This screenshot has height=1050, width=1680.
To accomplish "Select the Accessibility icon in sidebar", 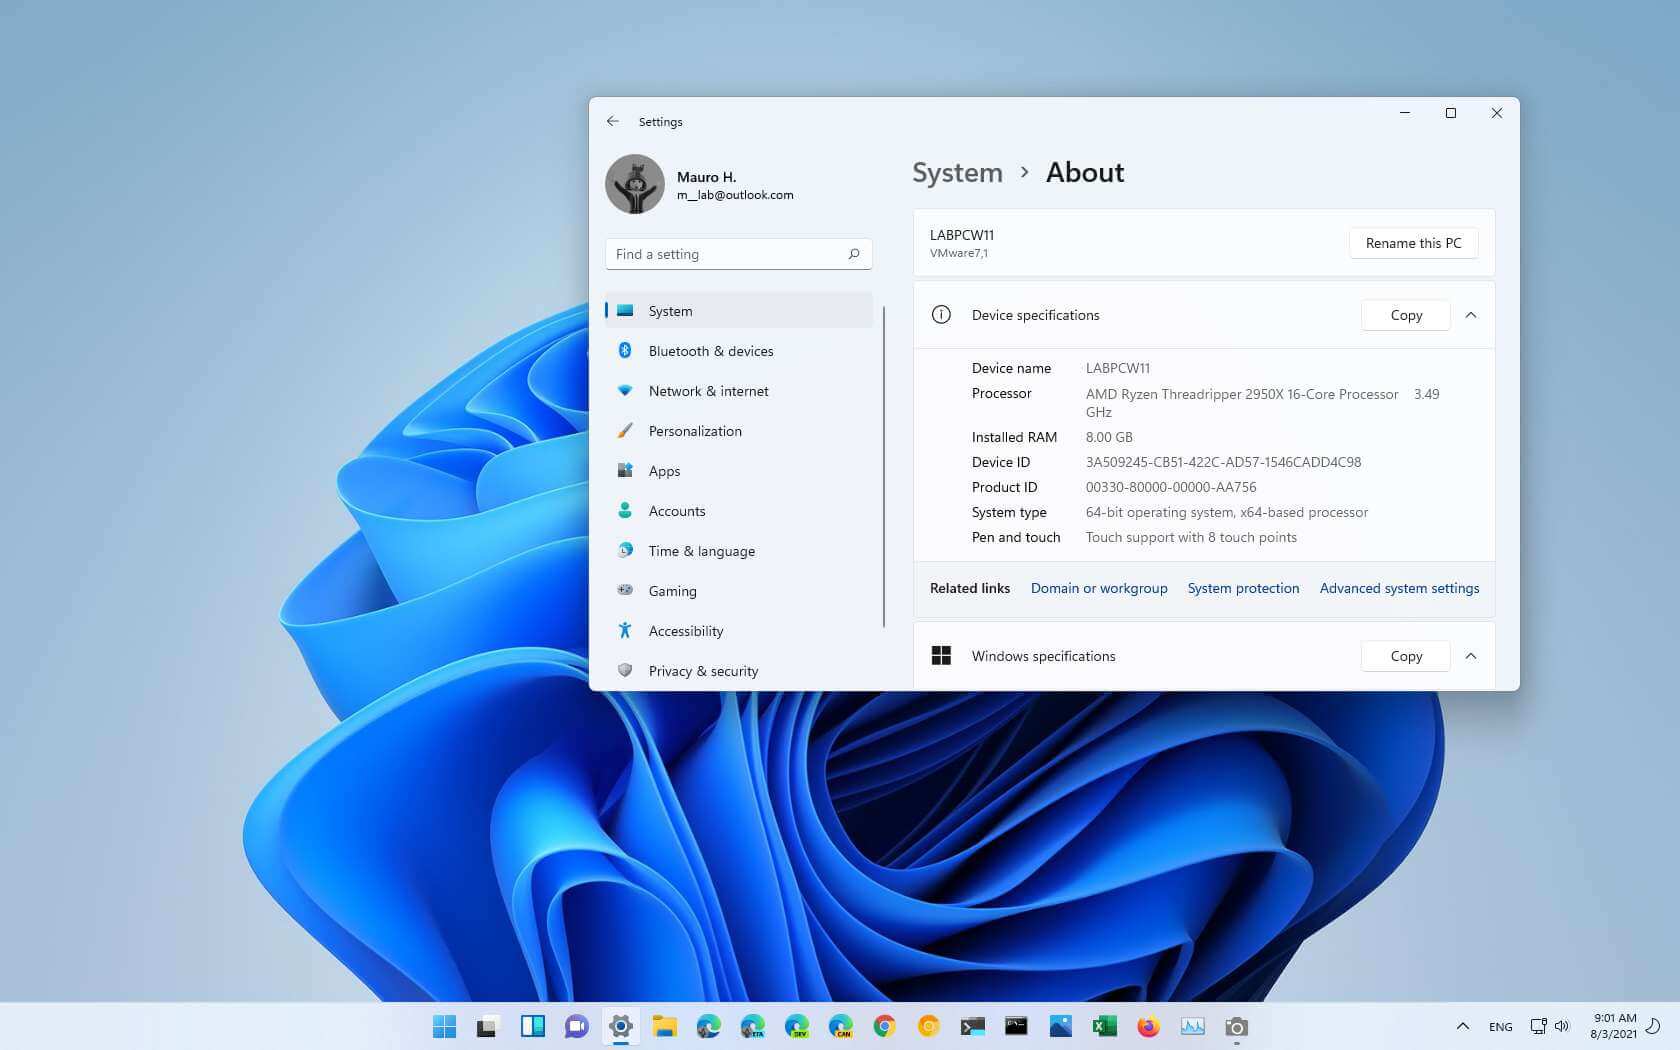I will tap(625, 630).
